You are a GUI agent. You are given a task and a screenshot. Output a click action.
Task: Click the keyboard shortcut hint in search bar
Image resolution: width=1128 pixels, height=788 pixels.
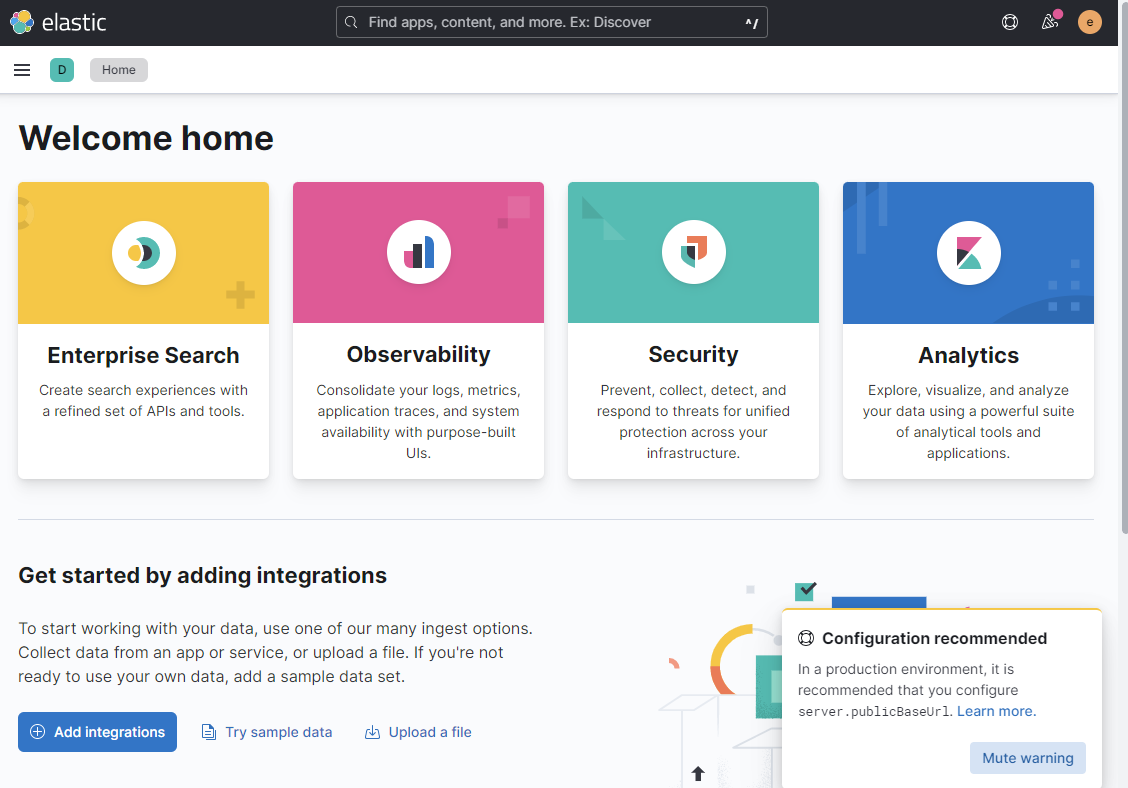[x=752, y=22]
